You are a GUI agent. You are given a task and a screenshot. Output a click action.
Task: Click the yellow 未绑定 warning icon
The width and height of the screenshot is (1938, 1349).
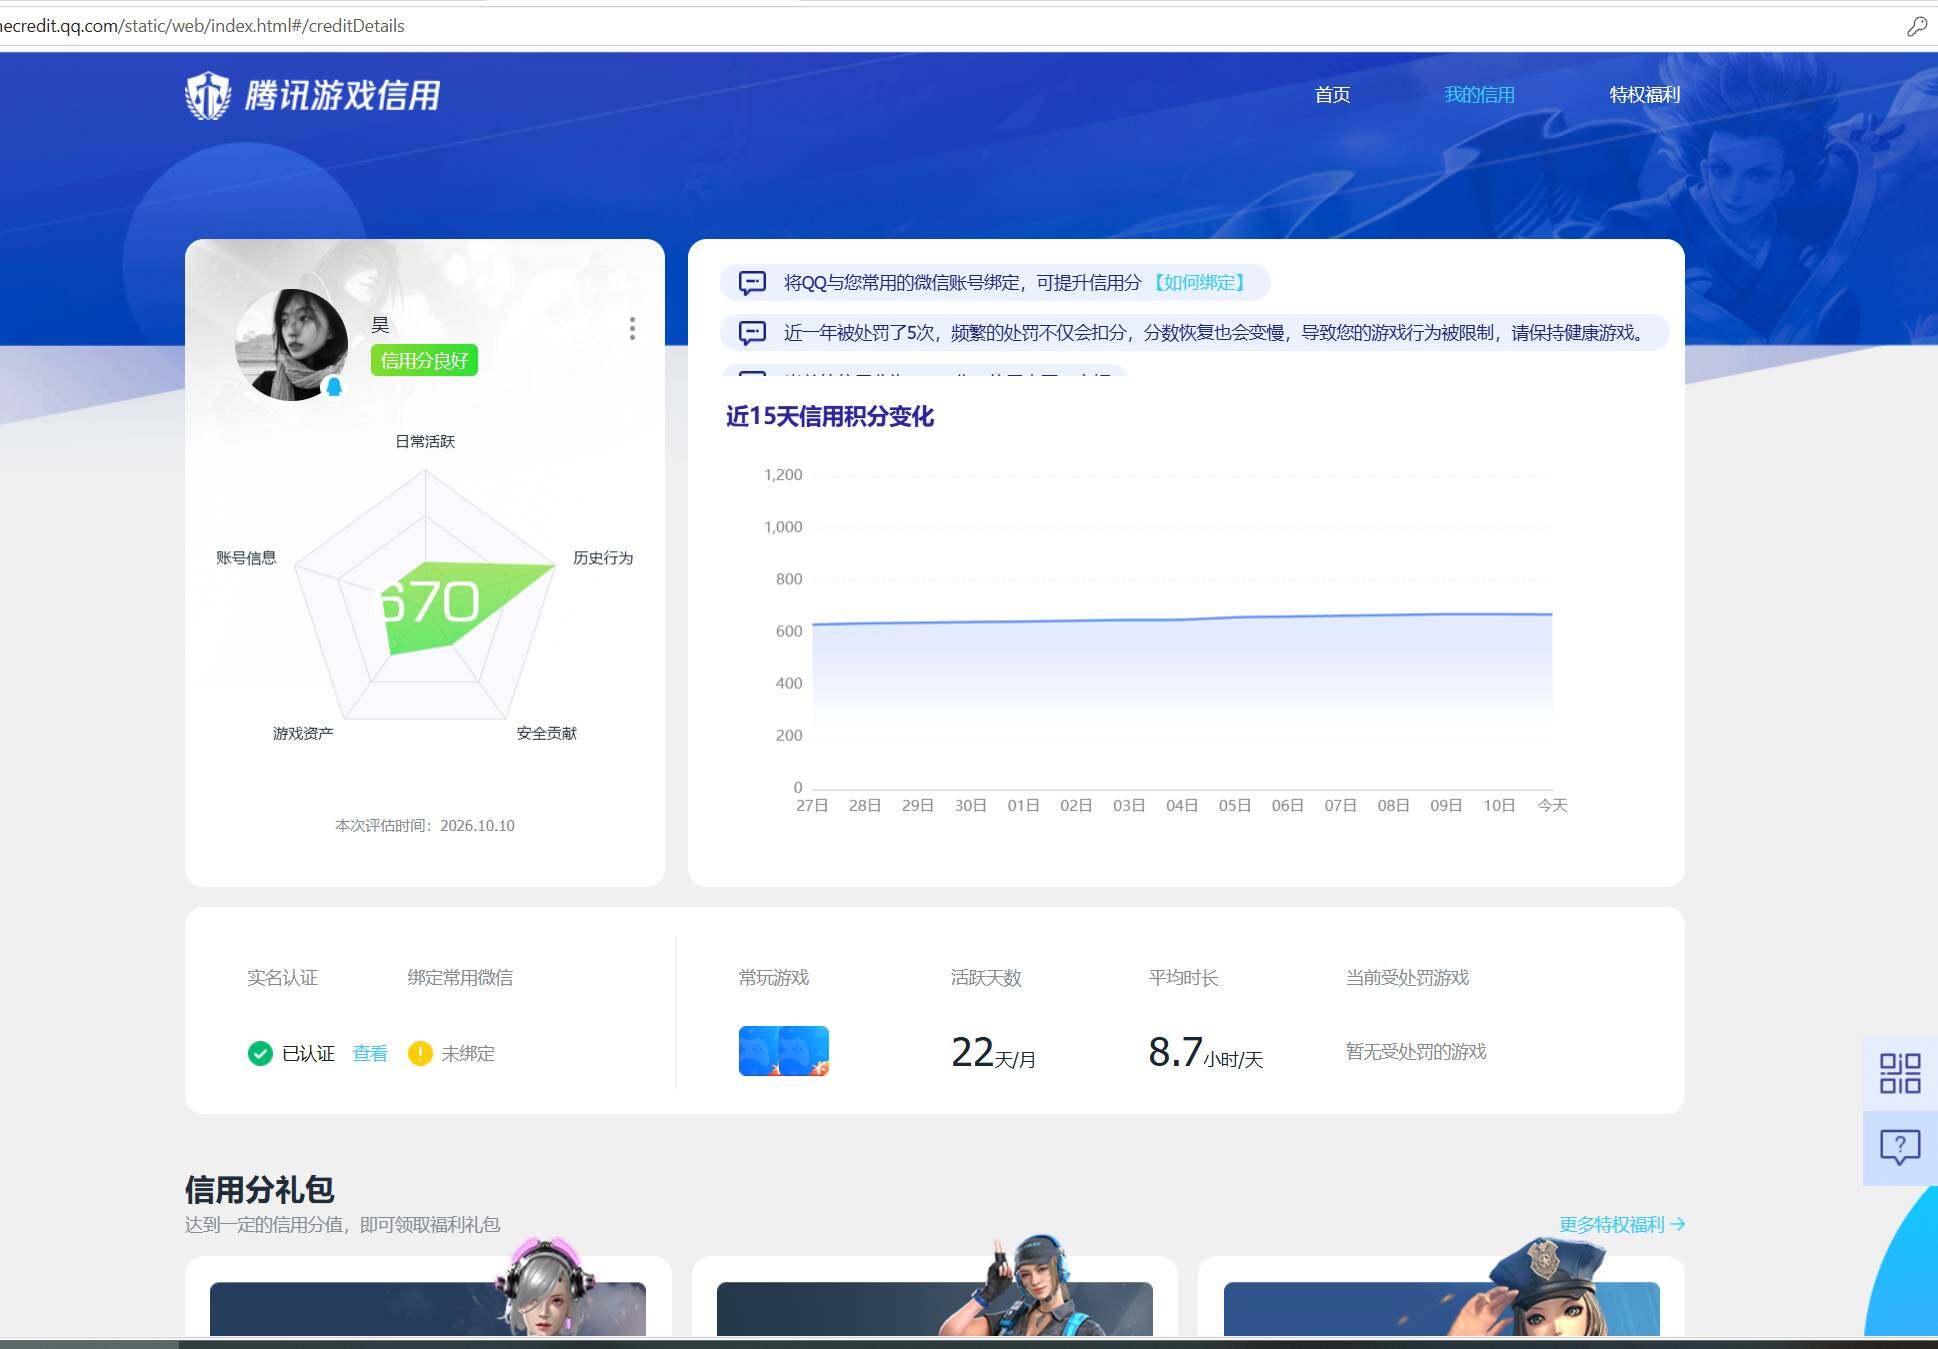point(420,1054)
